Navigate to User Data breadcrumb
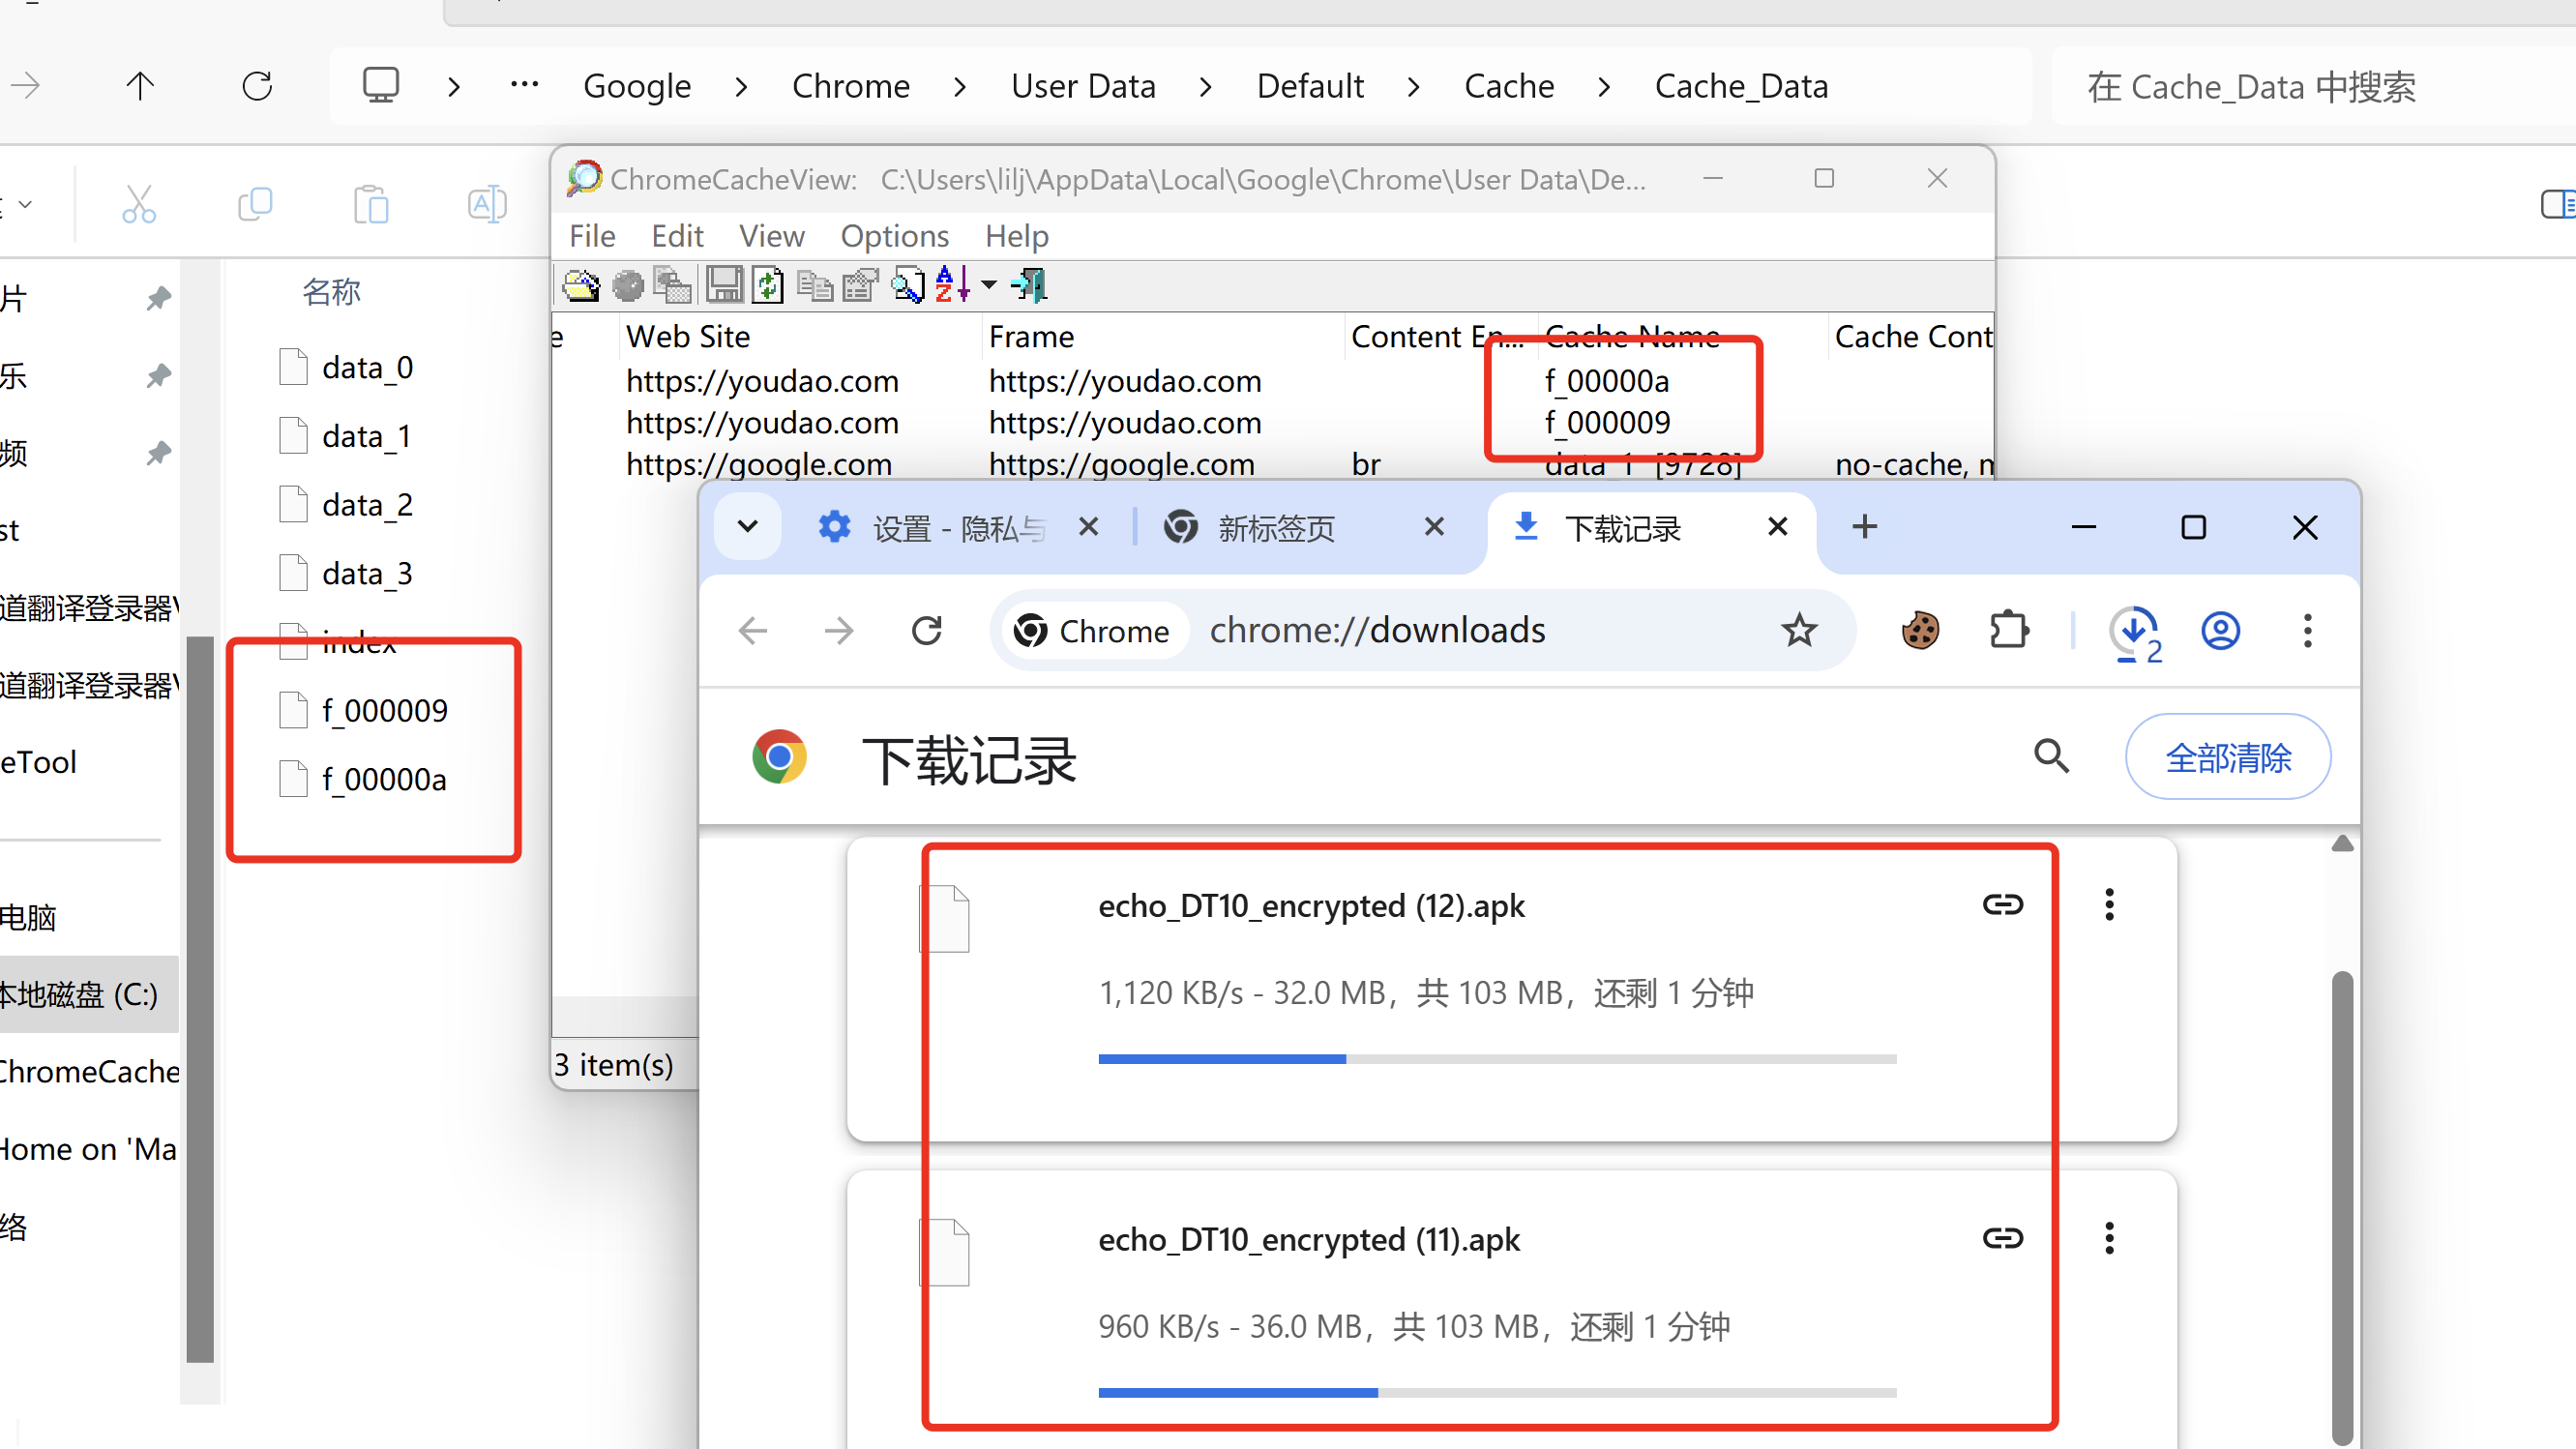Screen dimensions: 2576x1449 (1083, 86)
